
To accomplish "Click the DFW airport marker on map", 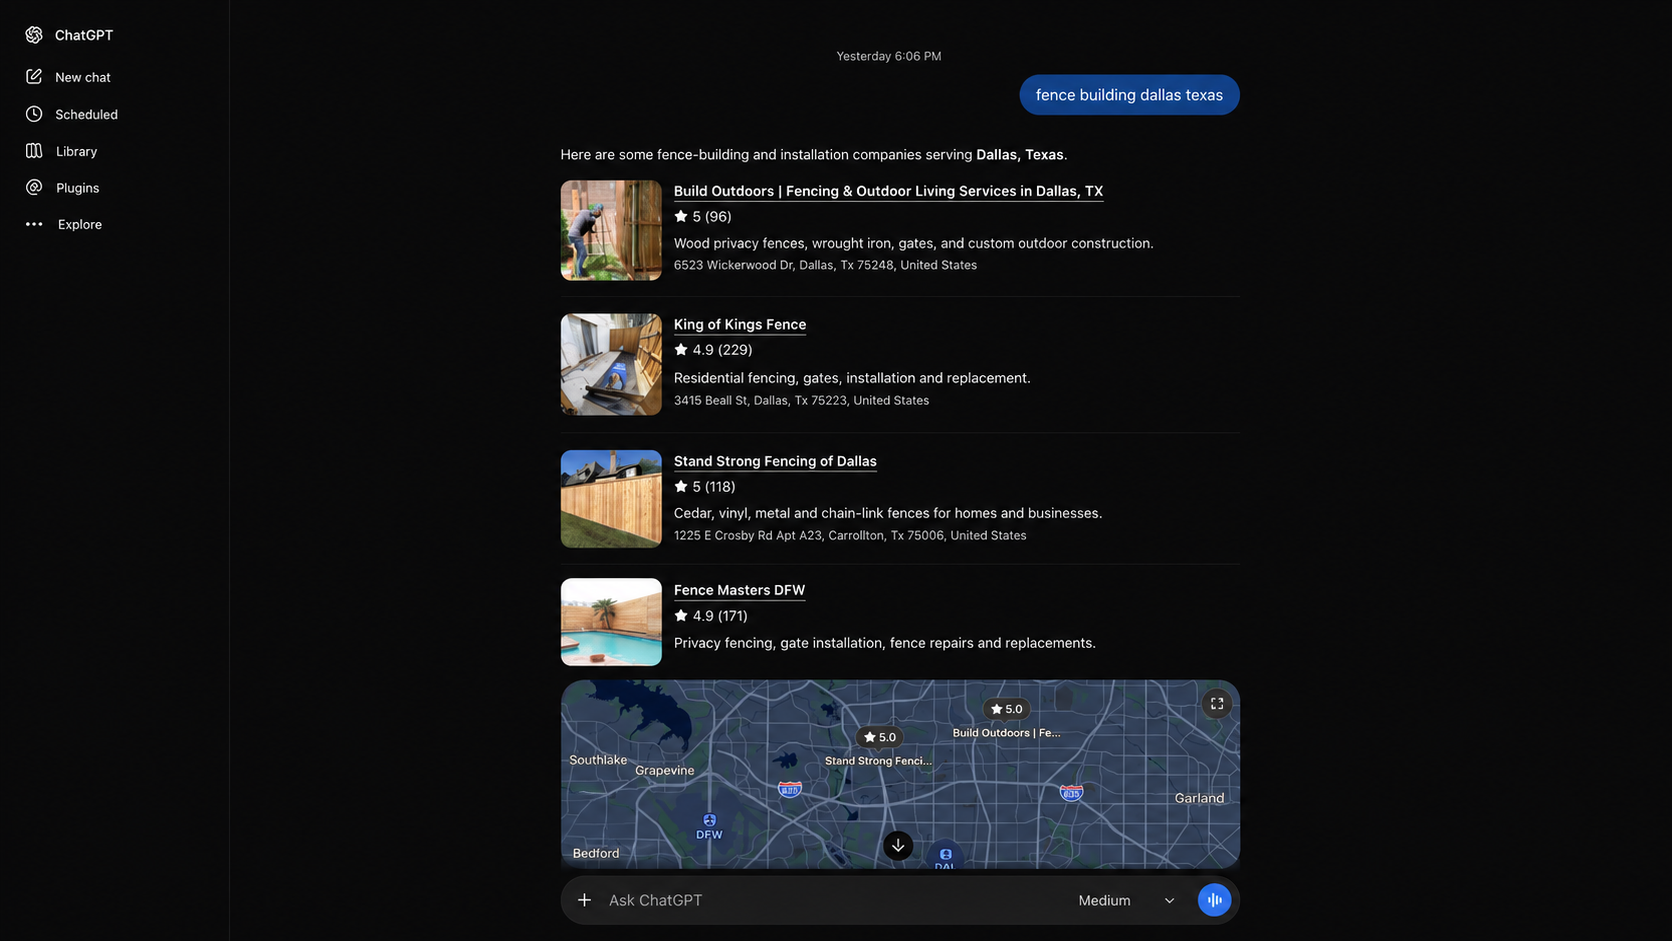I will pos(709,826).
